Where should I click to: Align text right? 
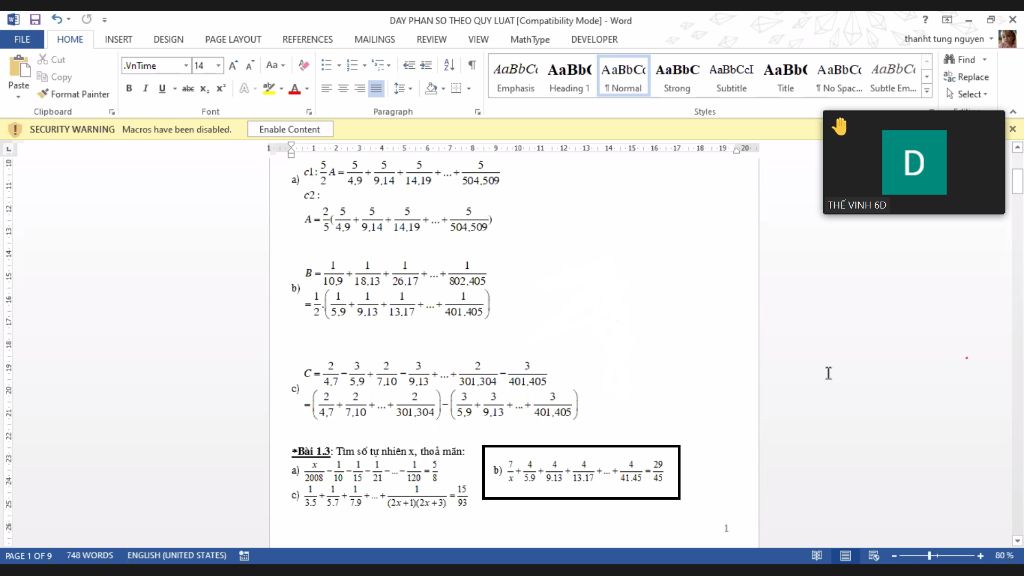pyautogui.click(x=359, y=88)
